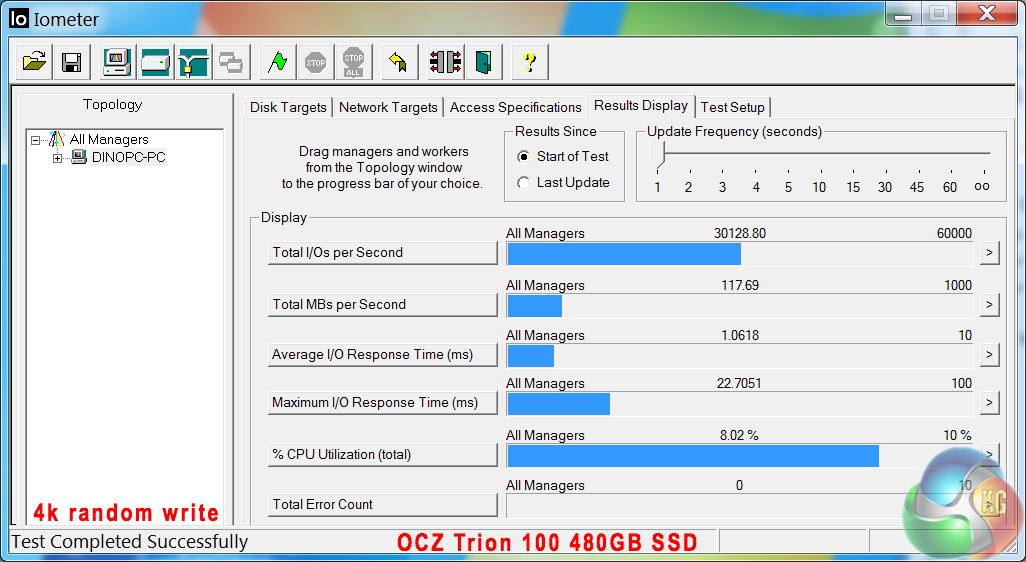Viewport: 1026px width, 562px height.
Task: Open options arrow for Maximum I/O Response Time
Action: pyautogui.click(x=989, y=402)
